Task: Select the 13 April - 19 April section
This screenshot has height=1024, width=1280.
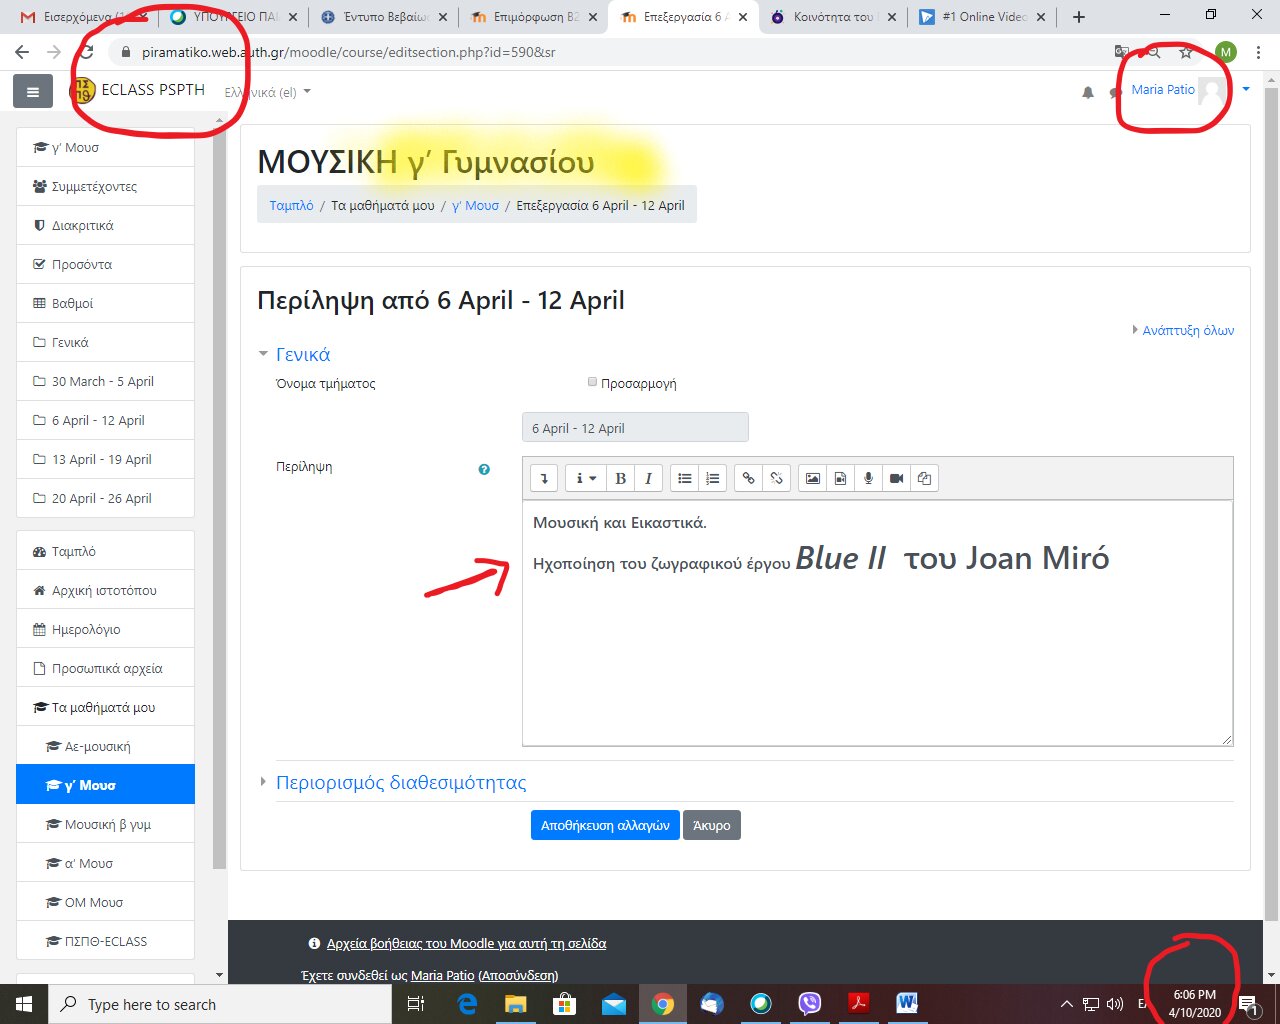Action: click(x=101, y=459)
